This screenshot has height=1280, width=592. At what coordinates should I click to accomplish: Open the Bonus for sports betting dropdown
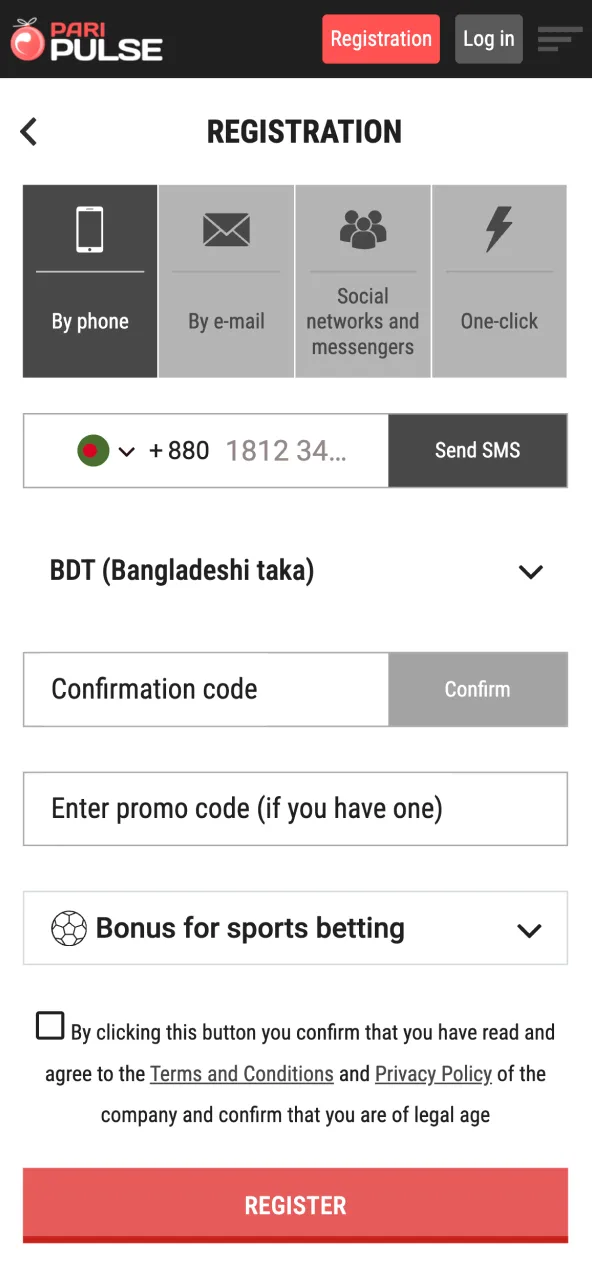click(x=529, y=929)
